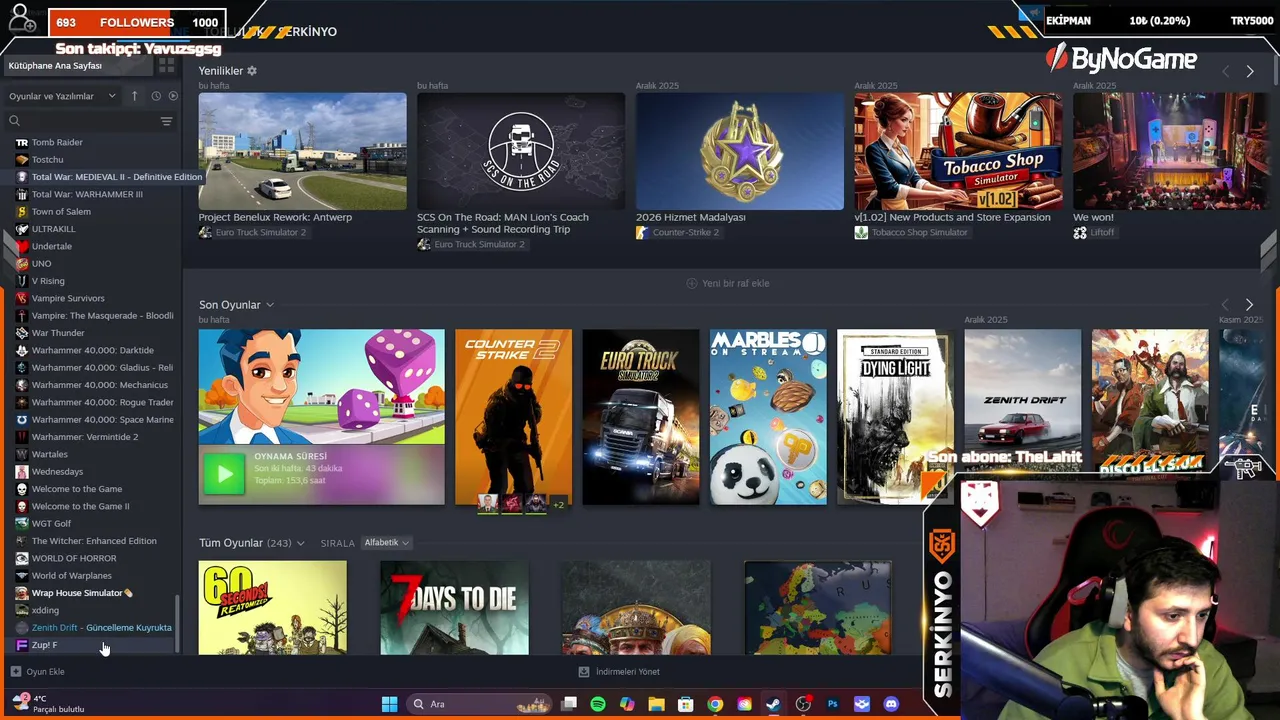Viewport: 1280px width, 720px height.
Task: Open SCS On The Road news thumbnail
Action: click(x=521, y=151)
